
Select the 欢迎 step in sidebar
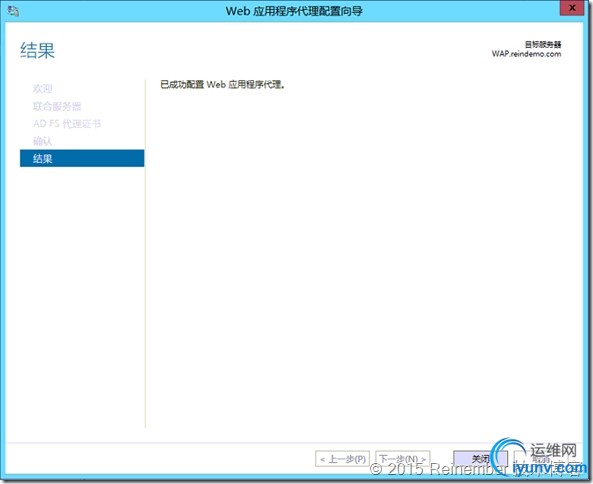tap(42, 88)
